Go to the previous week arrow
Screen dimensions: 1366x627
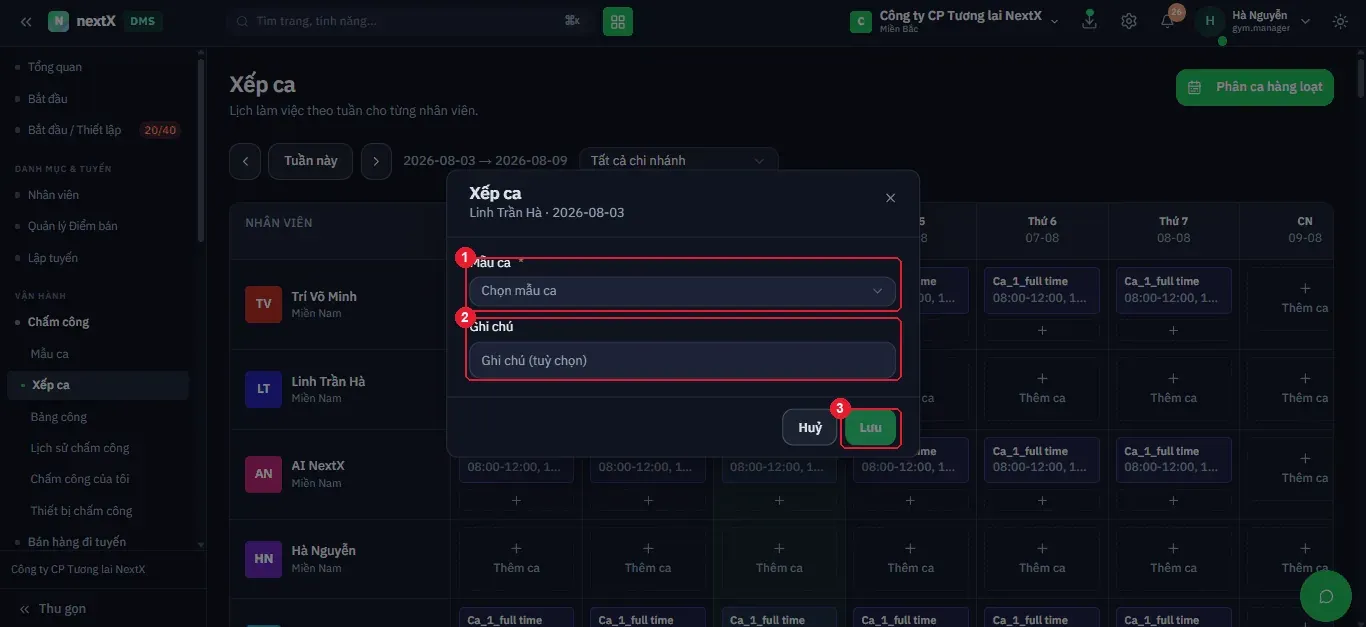(x=245, y=161)
